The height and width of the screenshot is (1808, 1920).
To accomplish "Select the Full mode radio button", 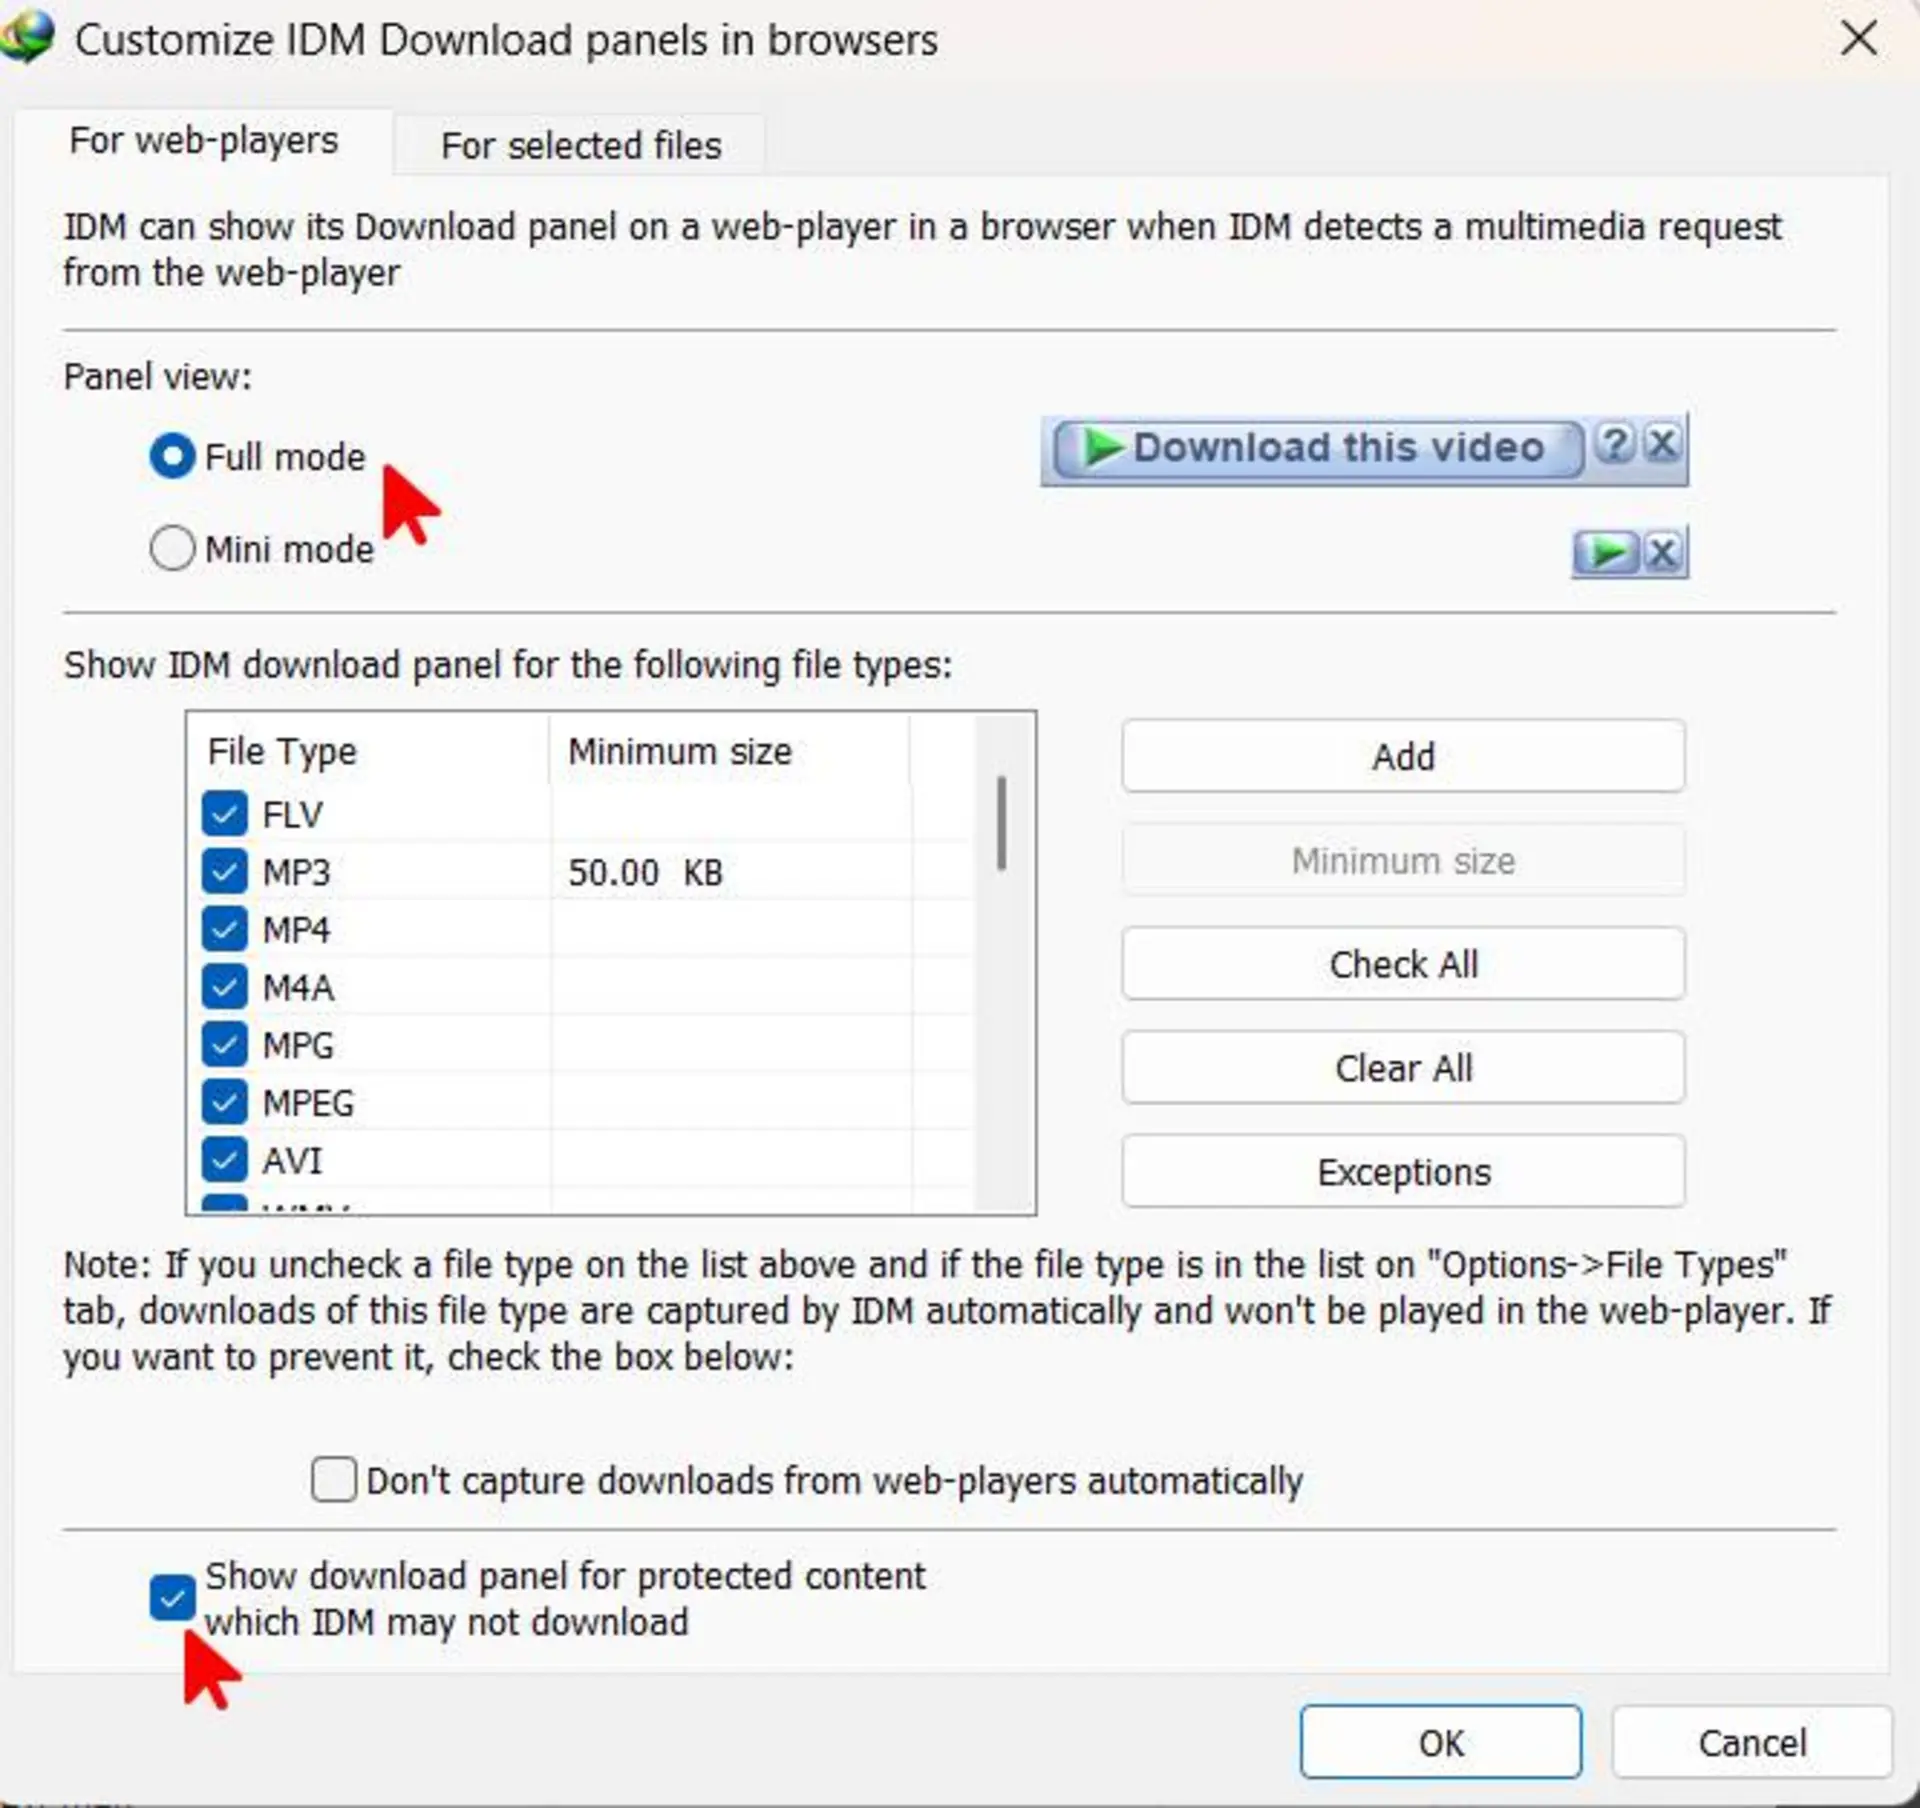I will 172,457.
